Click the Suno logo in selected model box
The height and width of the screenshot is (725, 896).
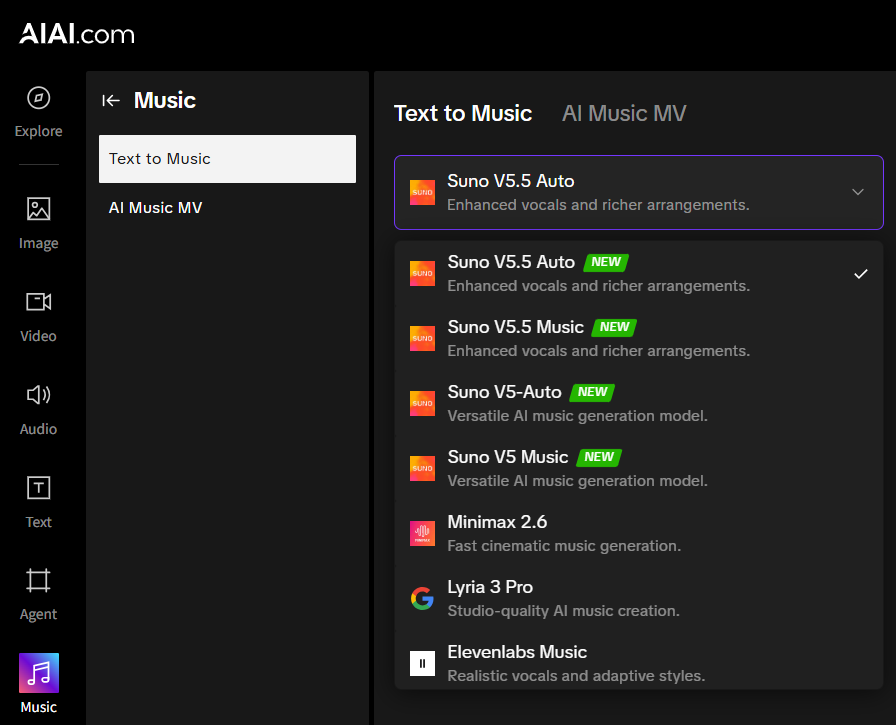pos(422,193)
